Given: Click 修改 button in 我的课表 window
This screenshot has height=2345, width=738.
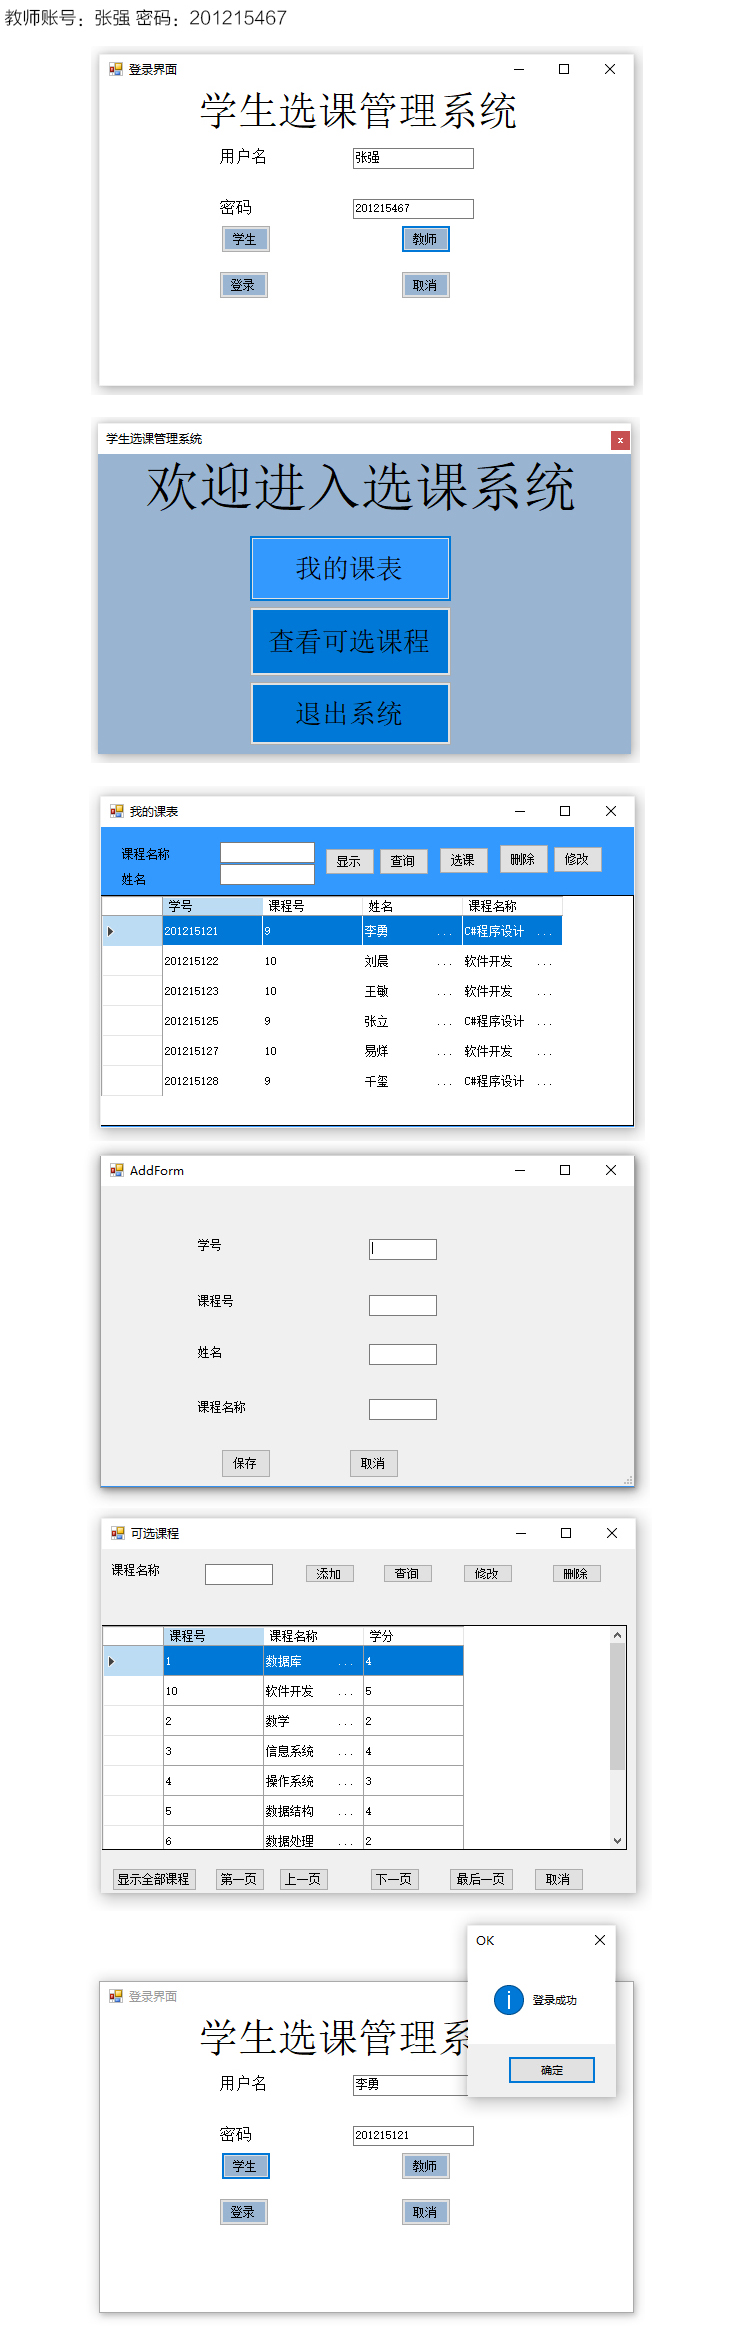Looking at the screenshot, I should [x=577, y=859].
